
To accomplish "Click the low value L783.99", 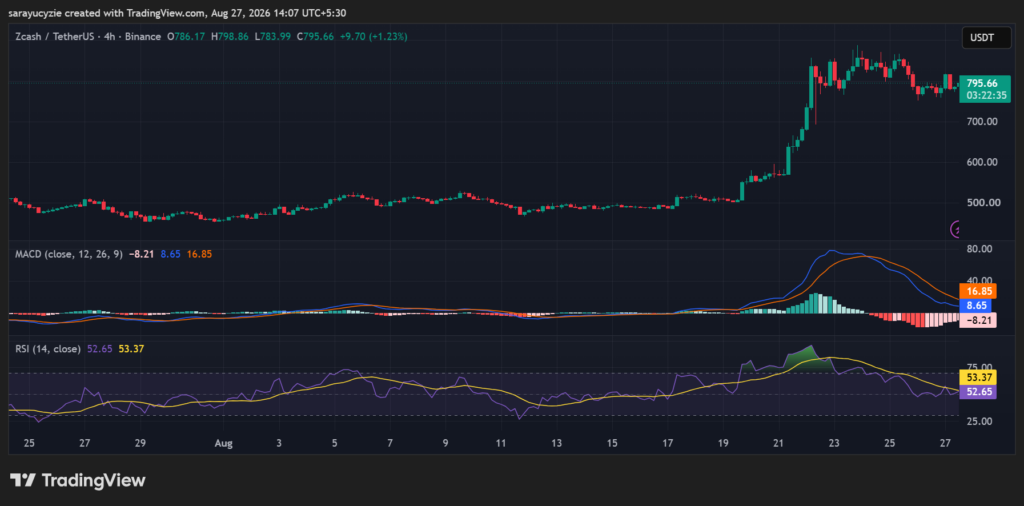I will pyautogui.click(x=272, y=37).
